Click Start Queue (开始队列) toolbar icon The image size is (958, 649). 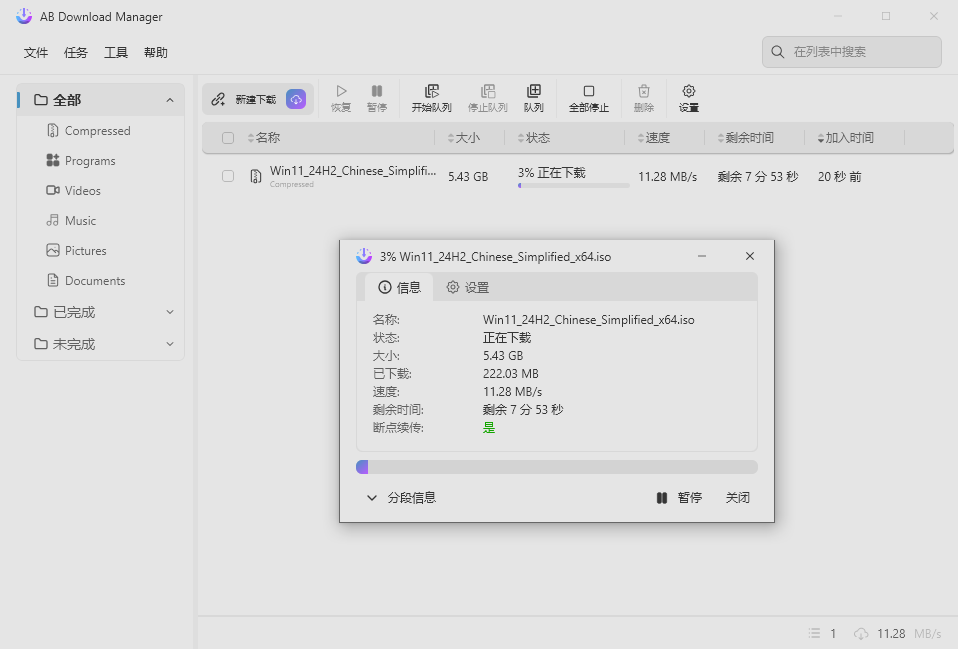point(431,91)
